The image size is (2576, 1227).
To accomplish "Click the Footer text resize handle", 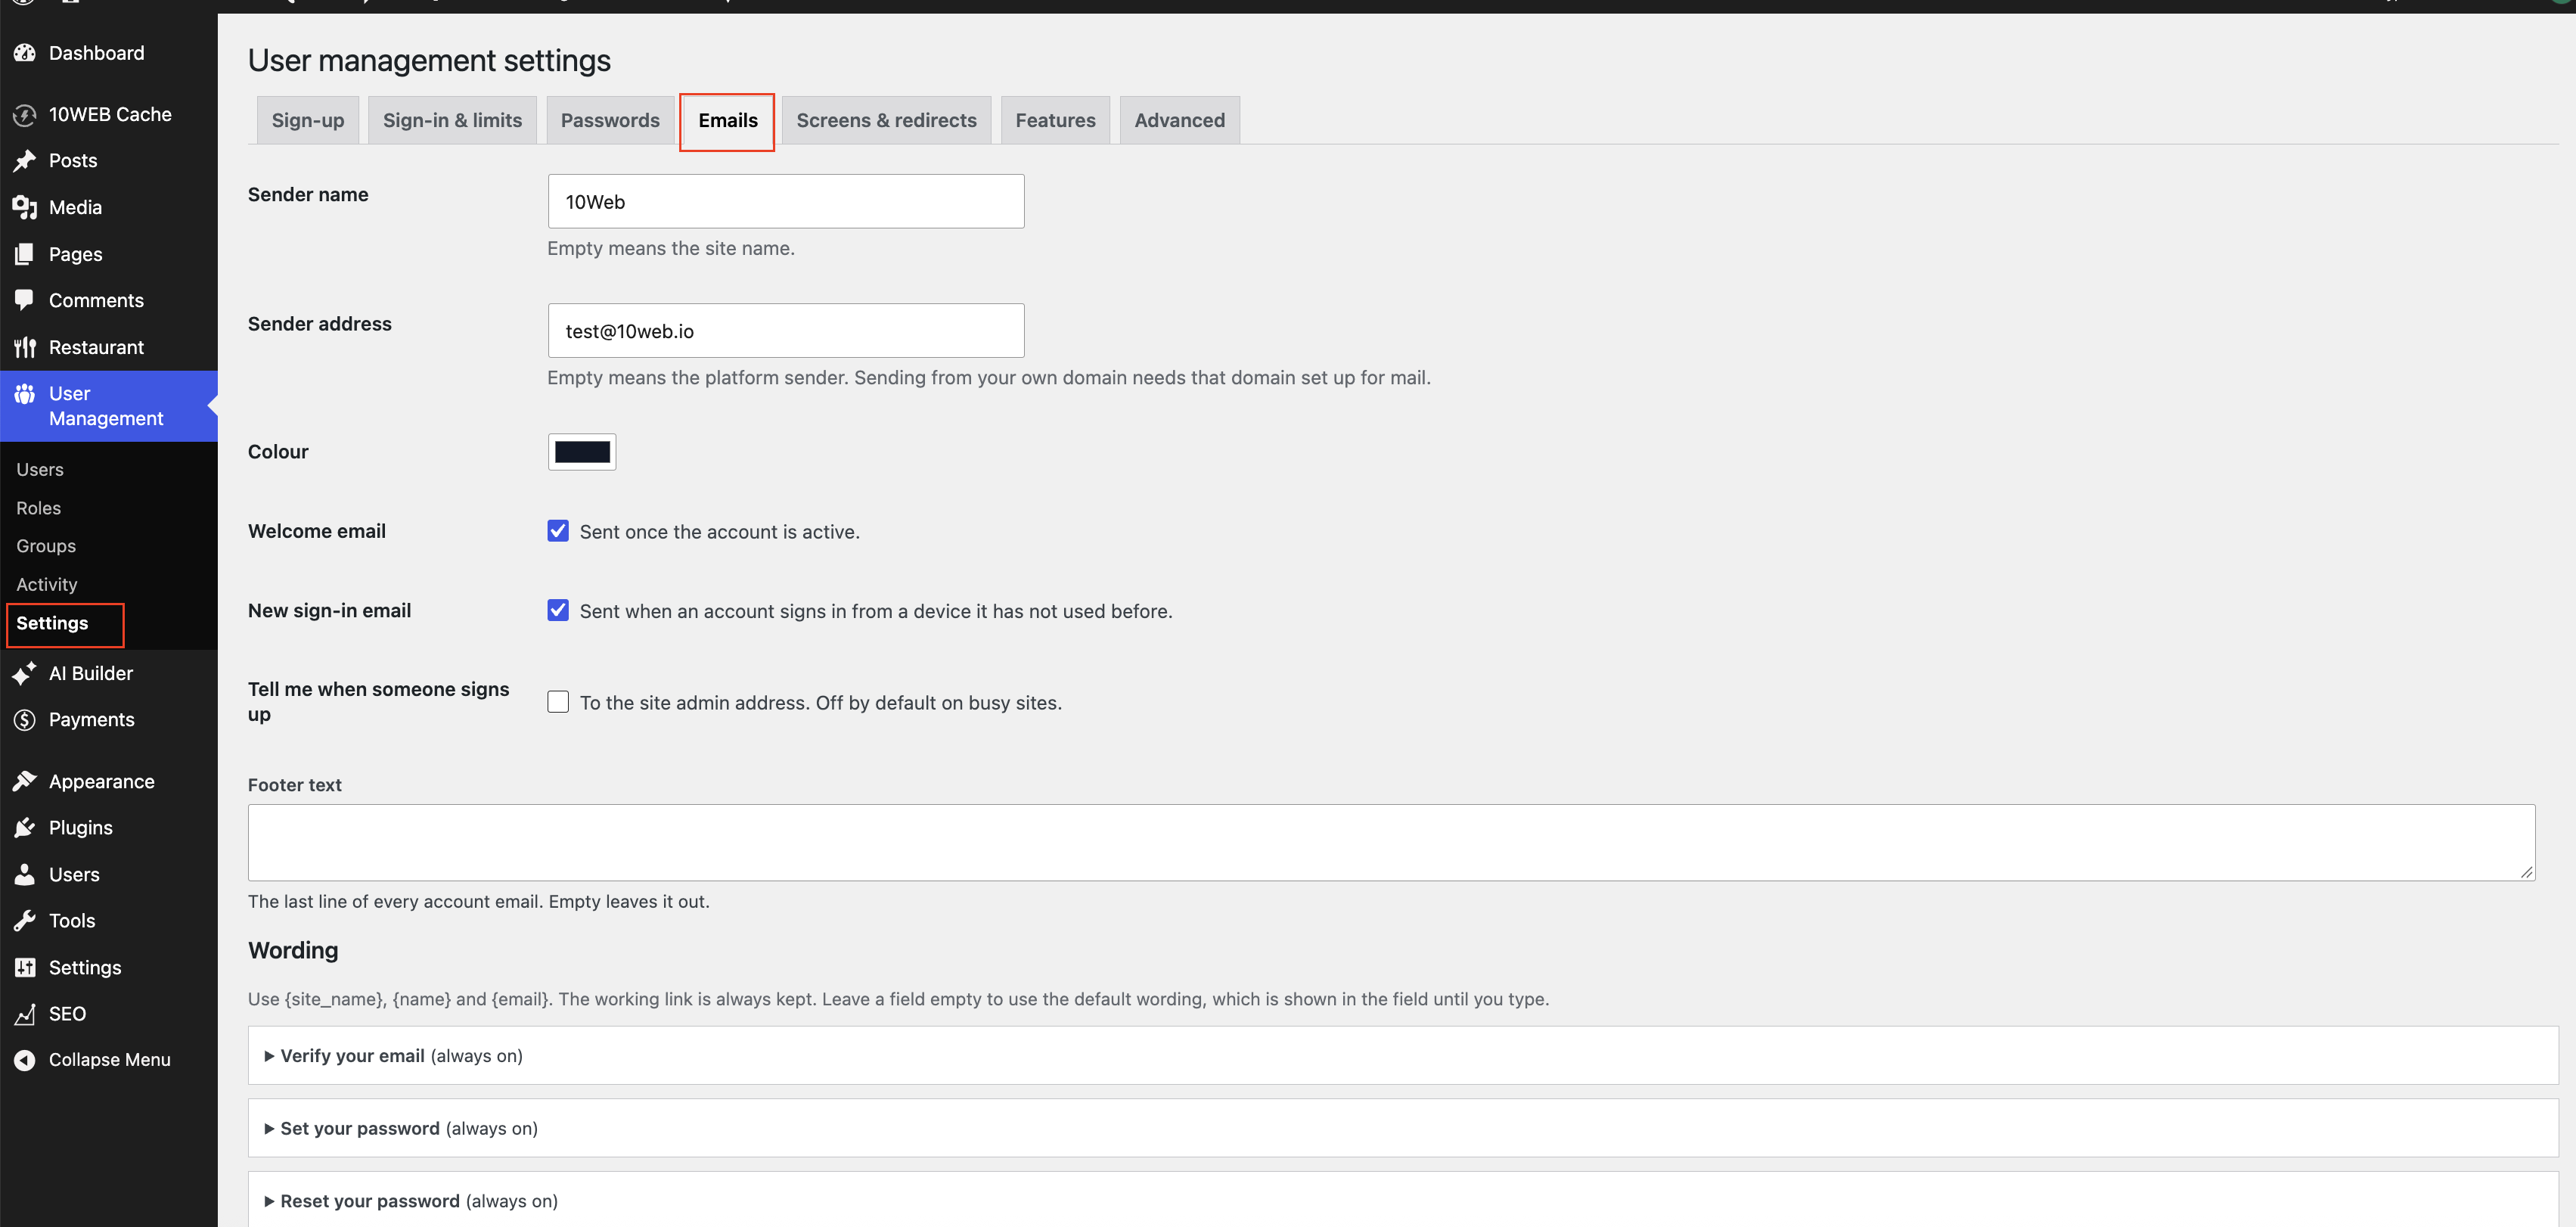I will 2526,872.
